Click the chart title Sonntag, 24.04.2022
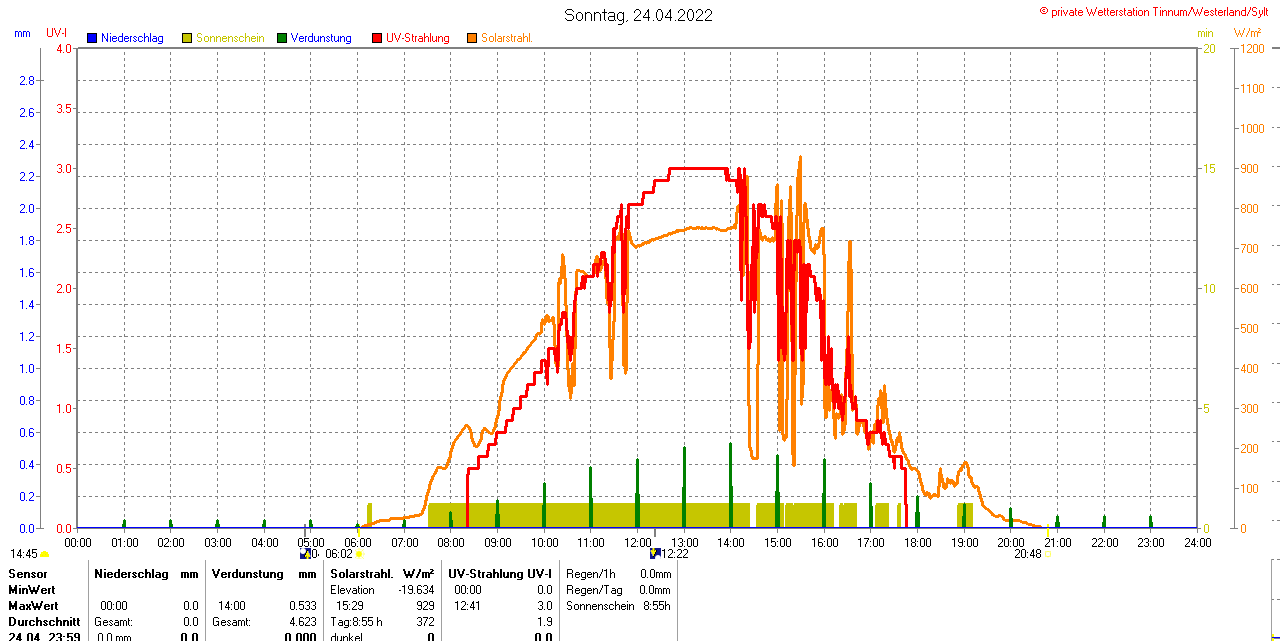 coord(639,15)
